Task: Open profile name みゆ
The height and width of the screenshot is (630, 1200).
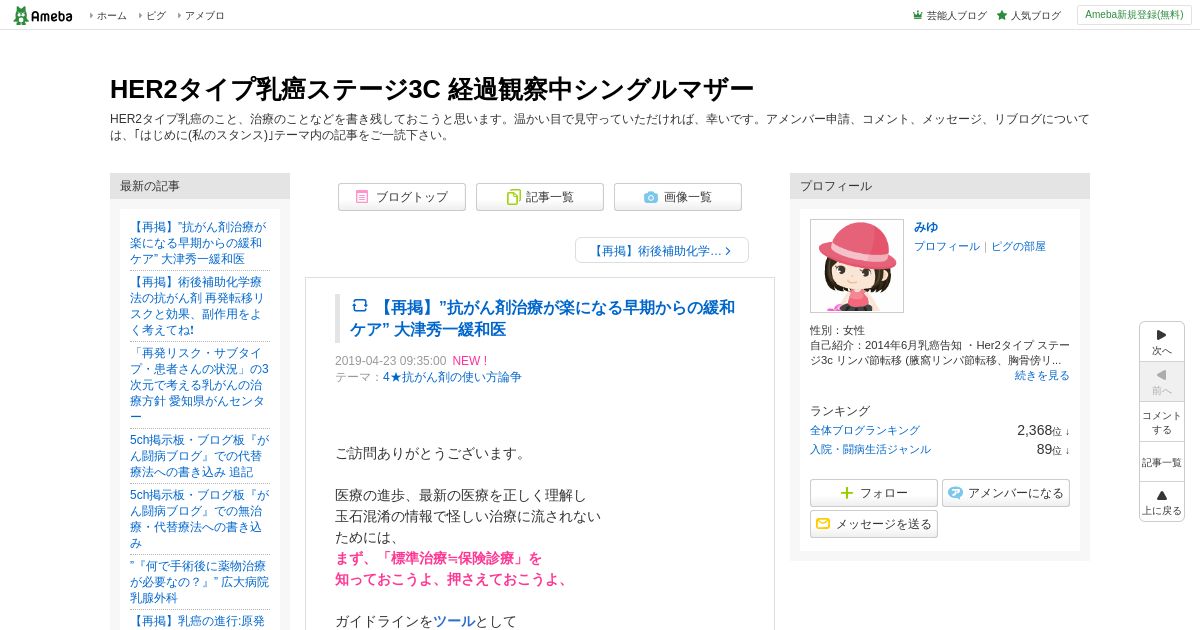Action: [926, 227]
